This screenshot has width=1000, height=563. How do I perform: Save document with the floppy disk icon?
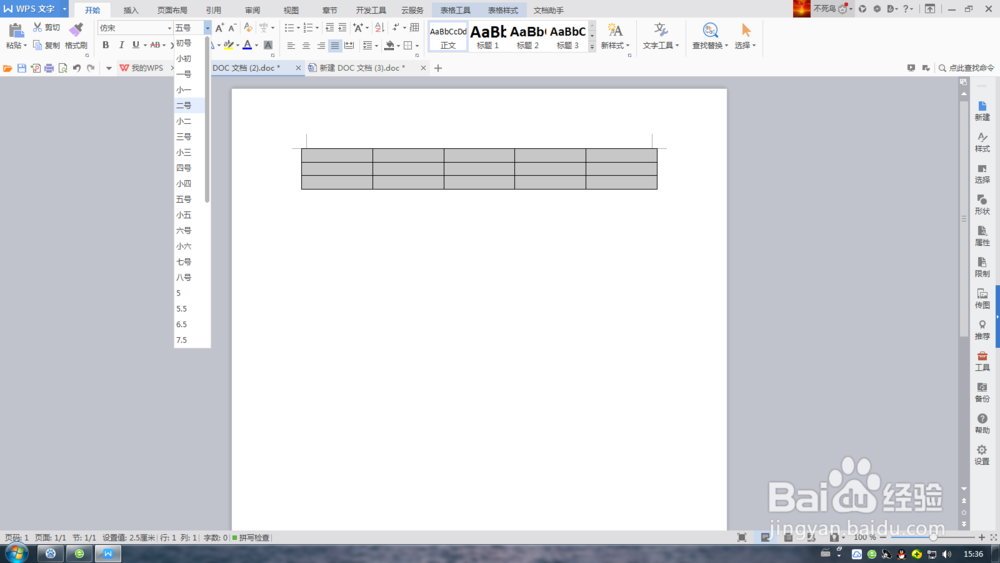click(22, 68)
